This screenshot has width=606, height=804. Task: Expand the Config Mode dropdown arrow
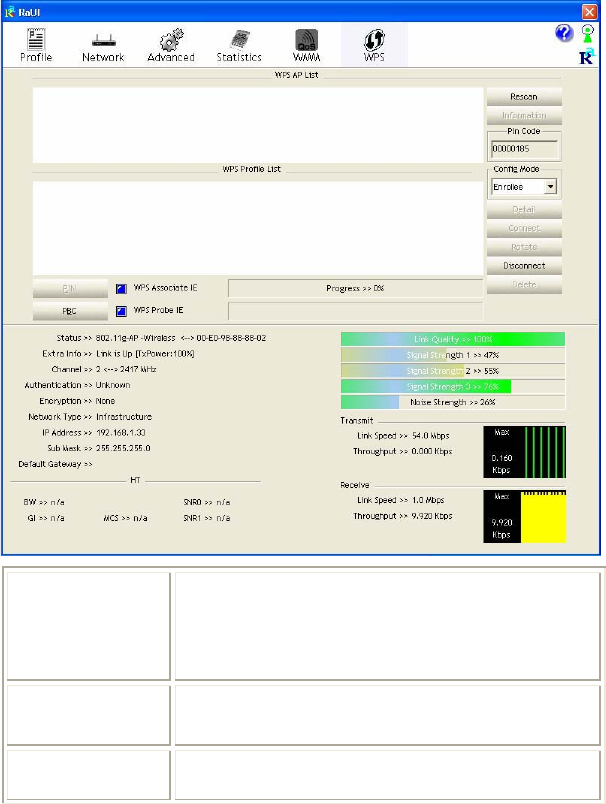coord(550,187)
